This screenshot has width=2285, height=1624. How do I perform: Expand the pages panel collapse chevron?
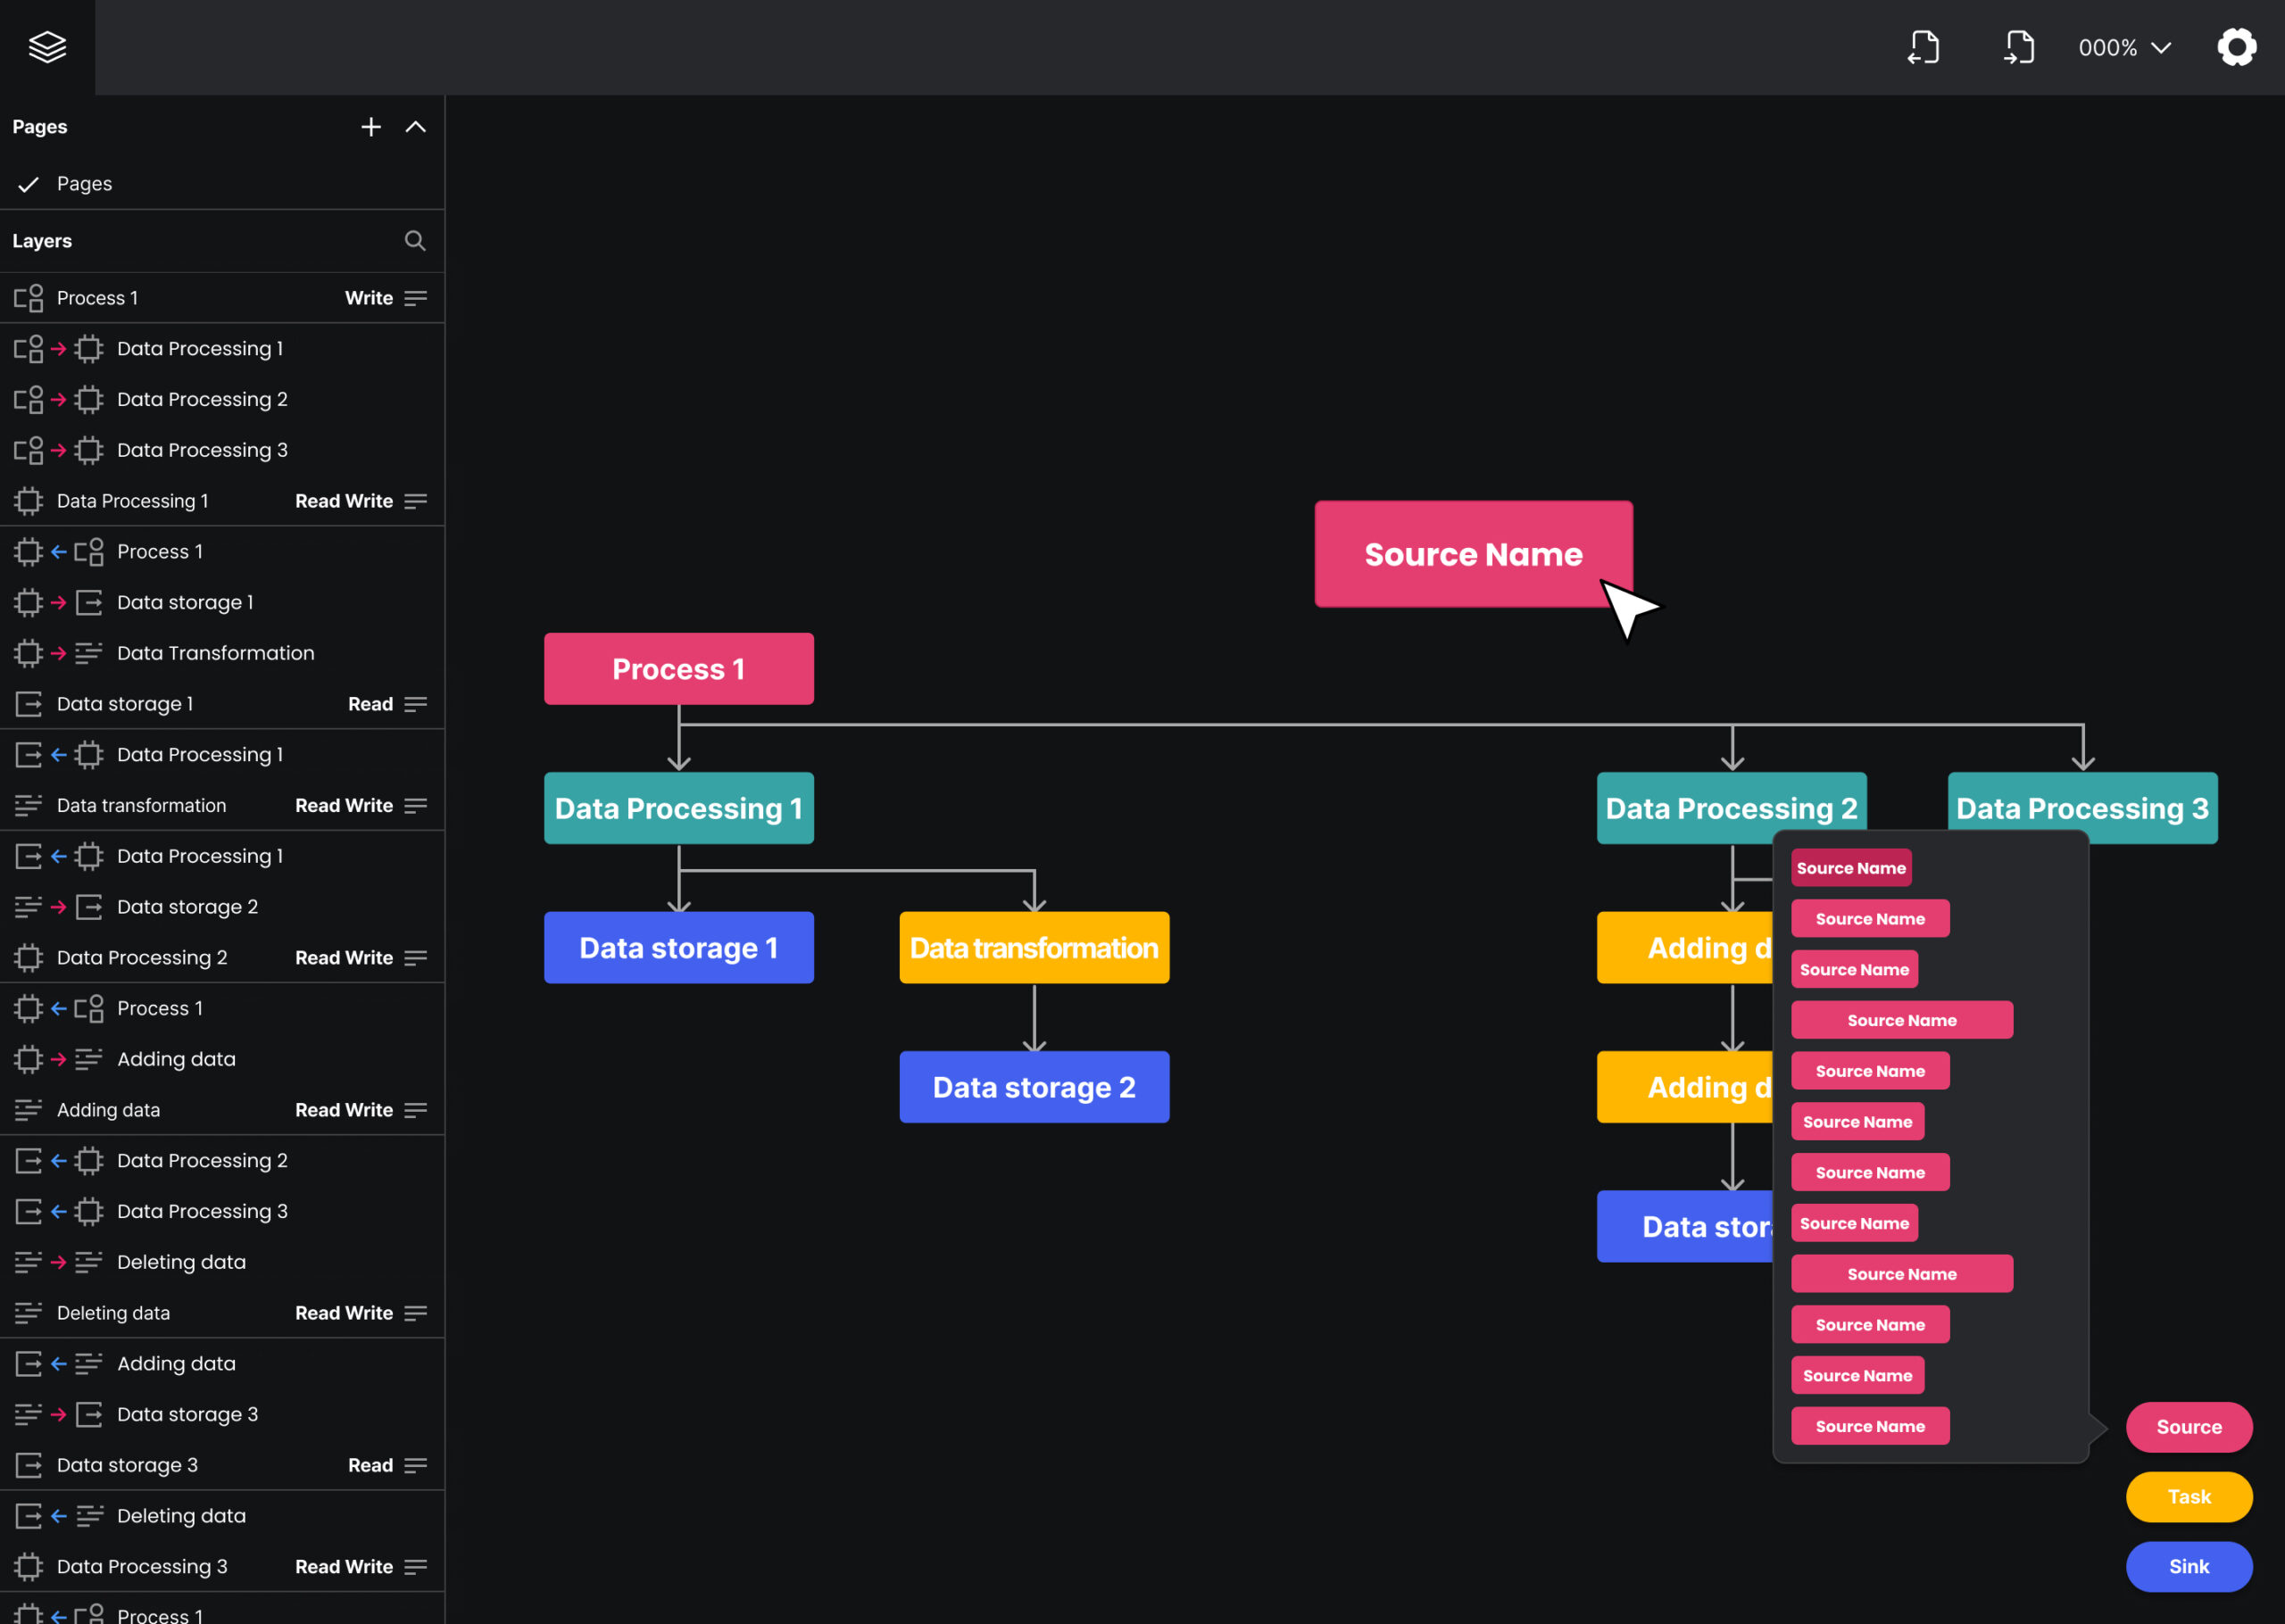coord(417,127)
